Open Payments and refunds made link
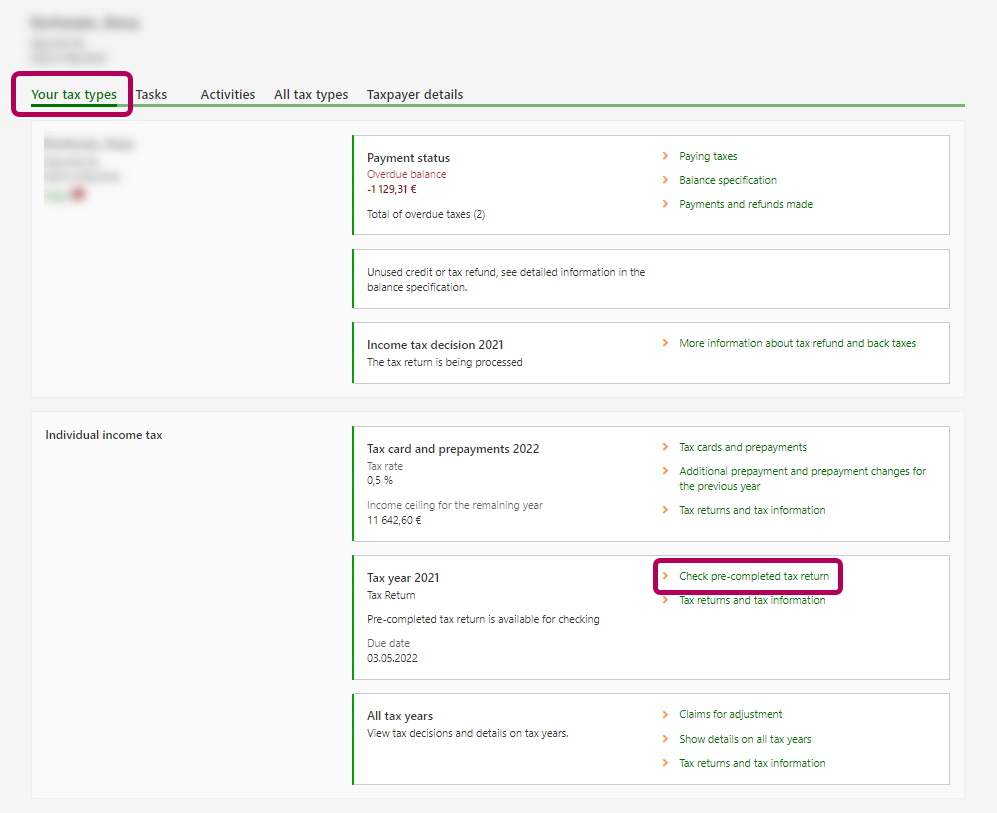The image size is (997, 813). tap(745, 204)
